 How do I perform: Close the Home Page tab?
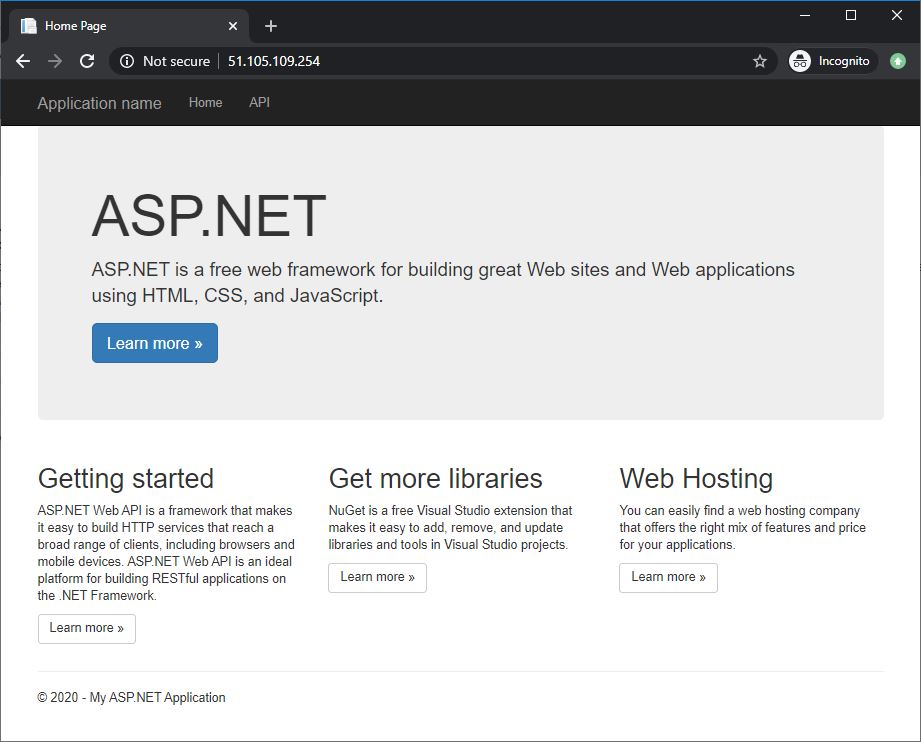coord(234,26)
